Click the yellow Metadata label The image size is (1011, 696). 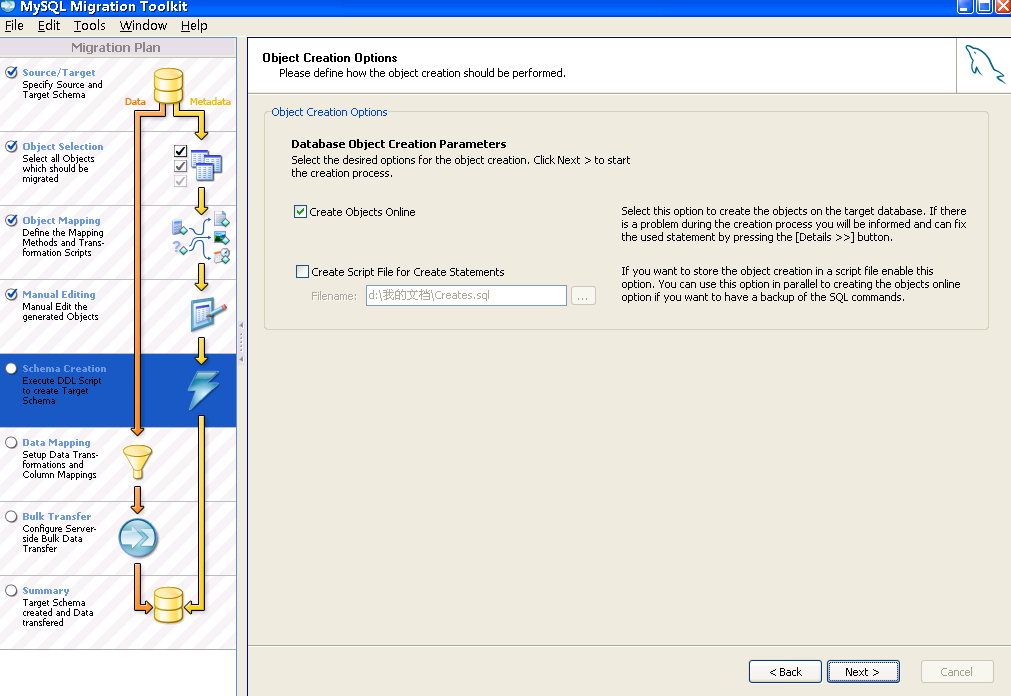click(x=210, y=101)
